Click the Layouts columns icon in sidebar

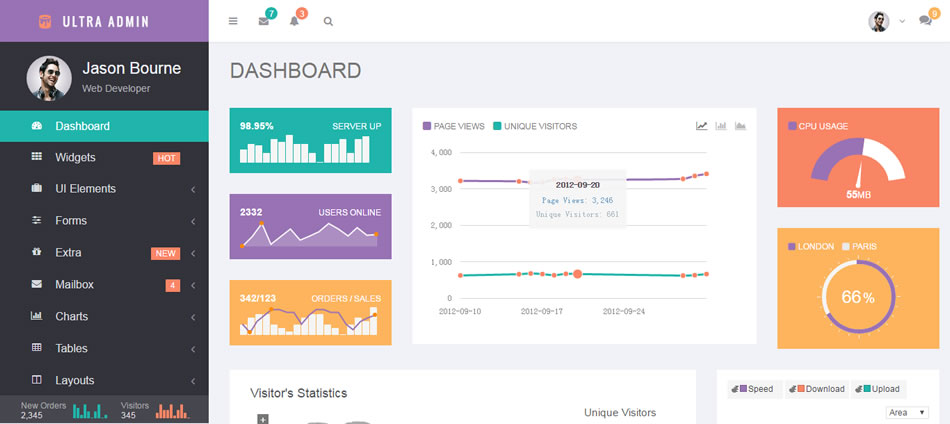pos(37,380)
